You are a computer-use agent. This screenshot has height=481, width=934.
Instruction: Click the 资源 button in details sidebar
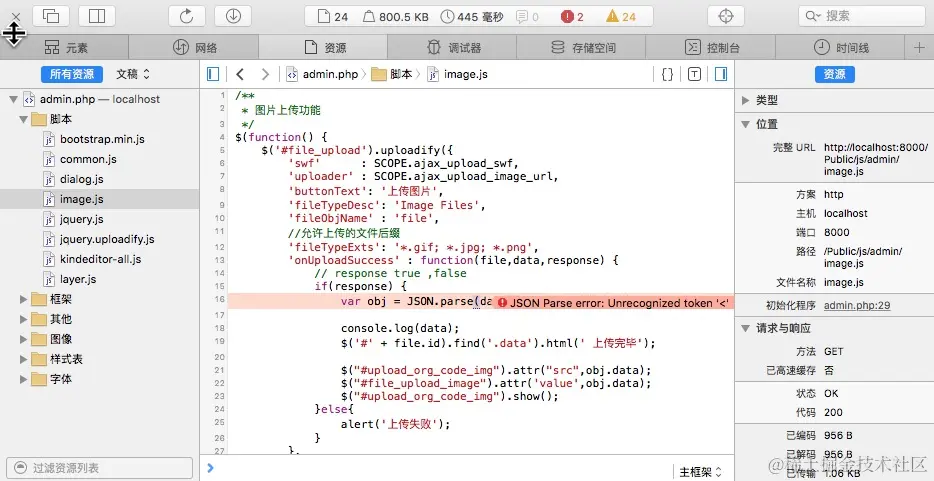[x=835, y=74]
